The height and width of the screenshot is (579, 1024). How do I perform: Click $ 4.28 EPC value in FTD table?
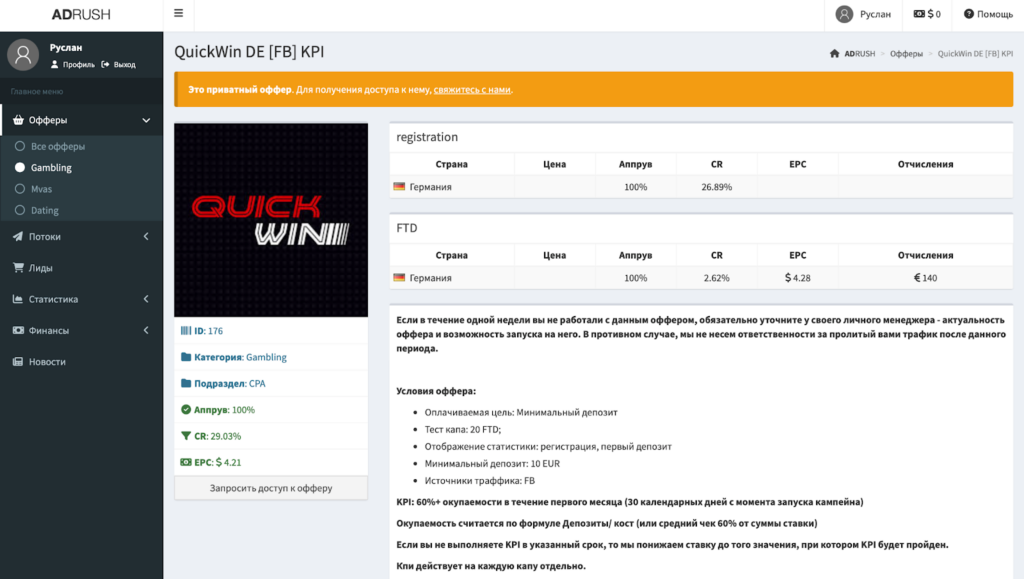click(797, 277)
